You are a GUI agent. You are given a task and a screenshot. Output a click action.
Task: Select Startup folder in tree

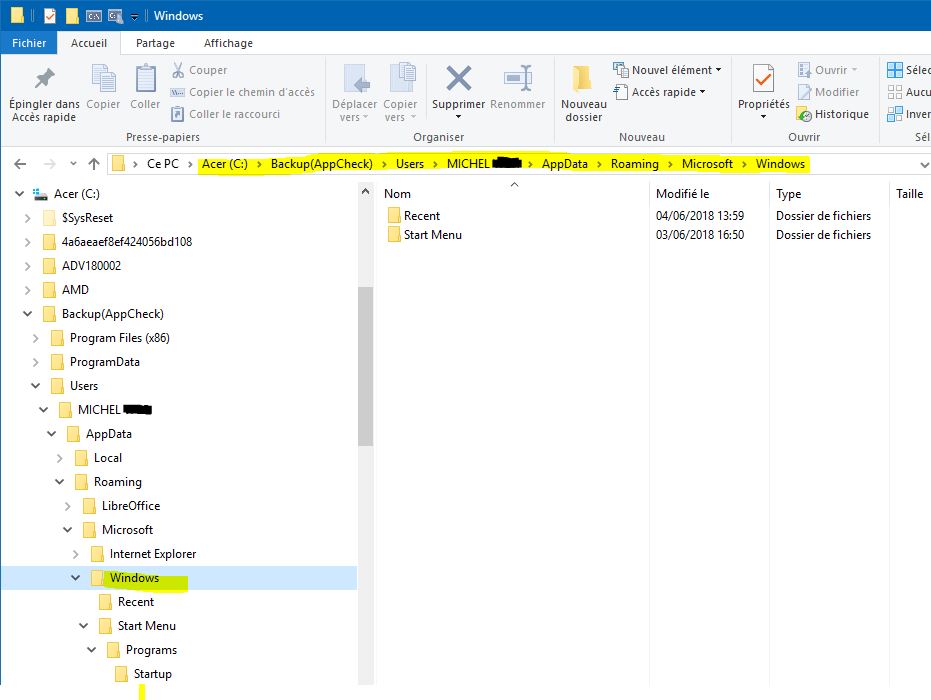(144, 674)
